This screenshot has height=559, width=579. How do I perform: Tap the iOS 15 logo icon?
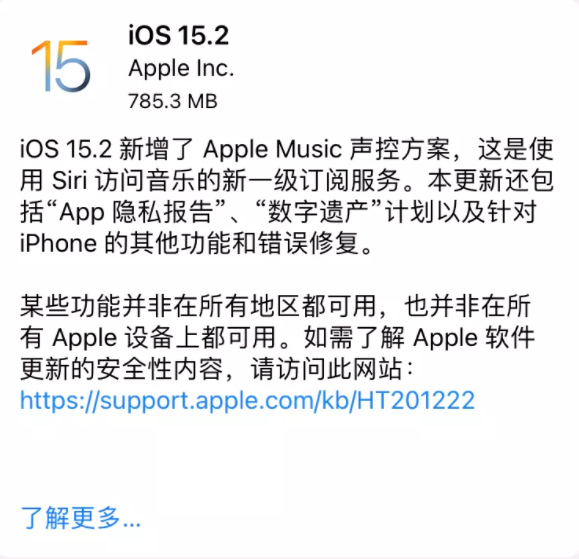[x=61, y=66]
